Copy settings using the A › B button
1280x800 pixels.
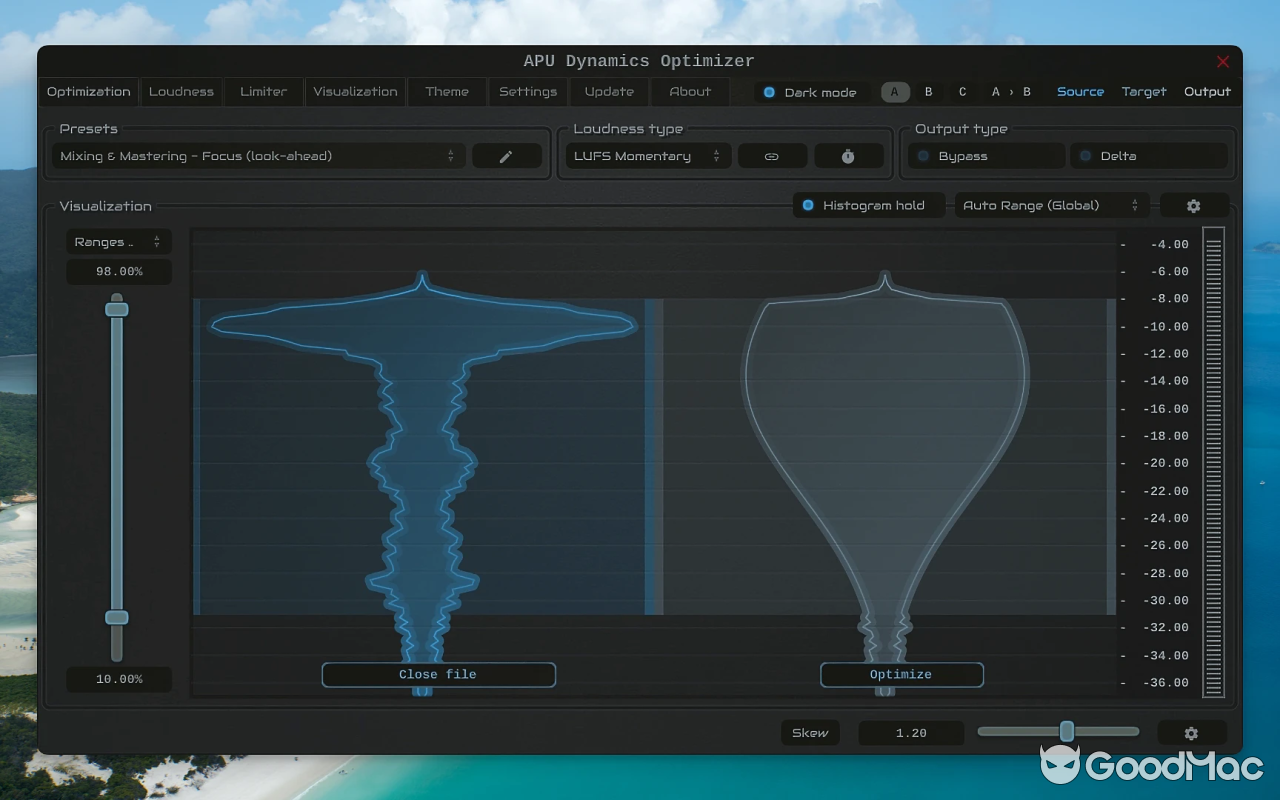tap(1010, 91)
